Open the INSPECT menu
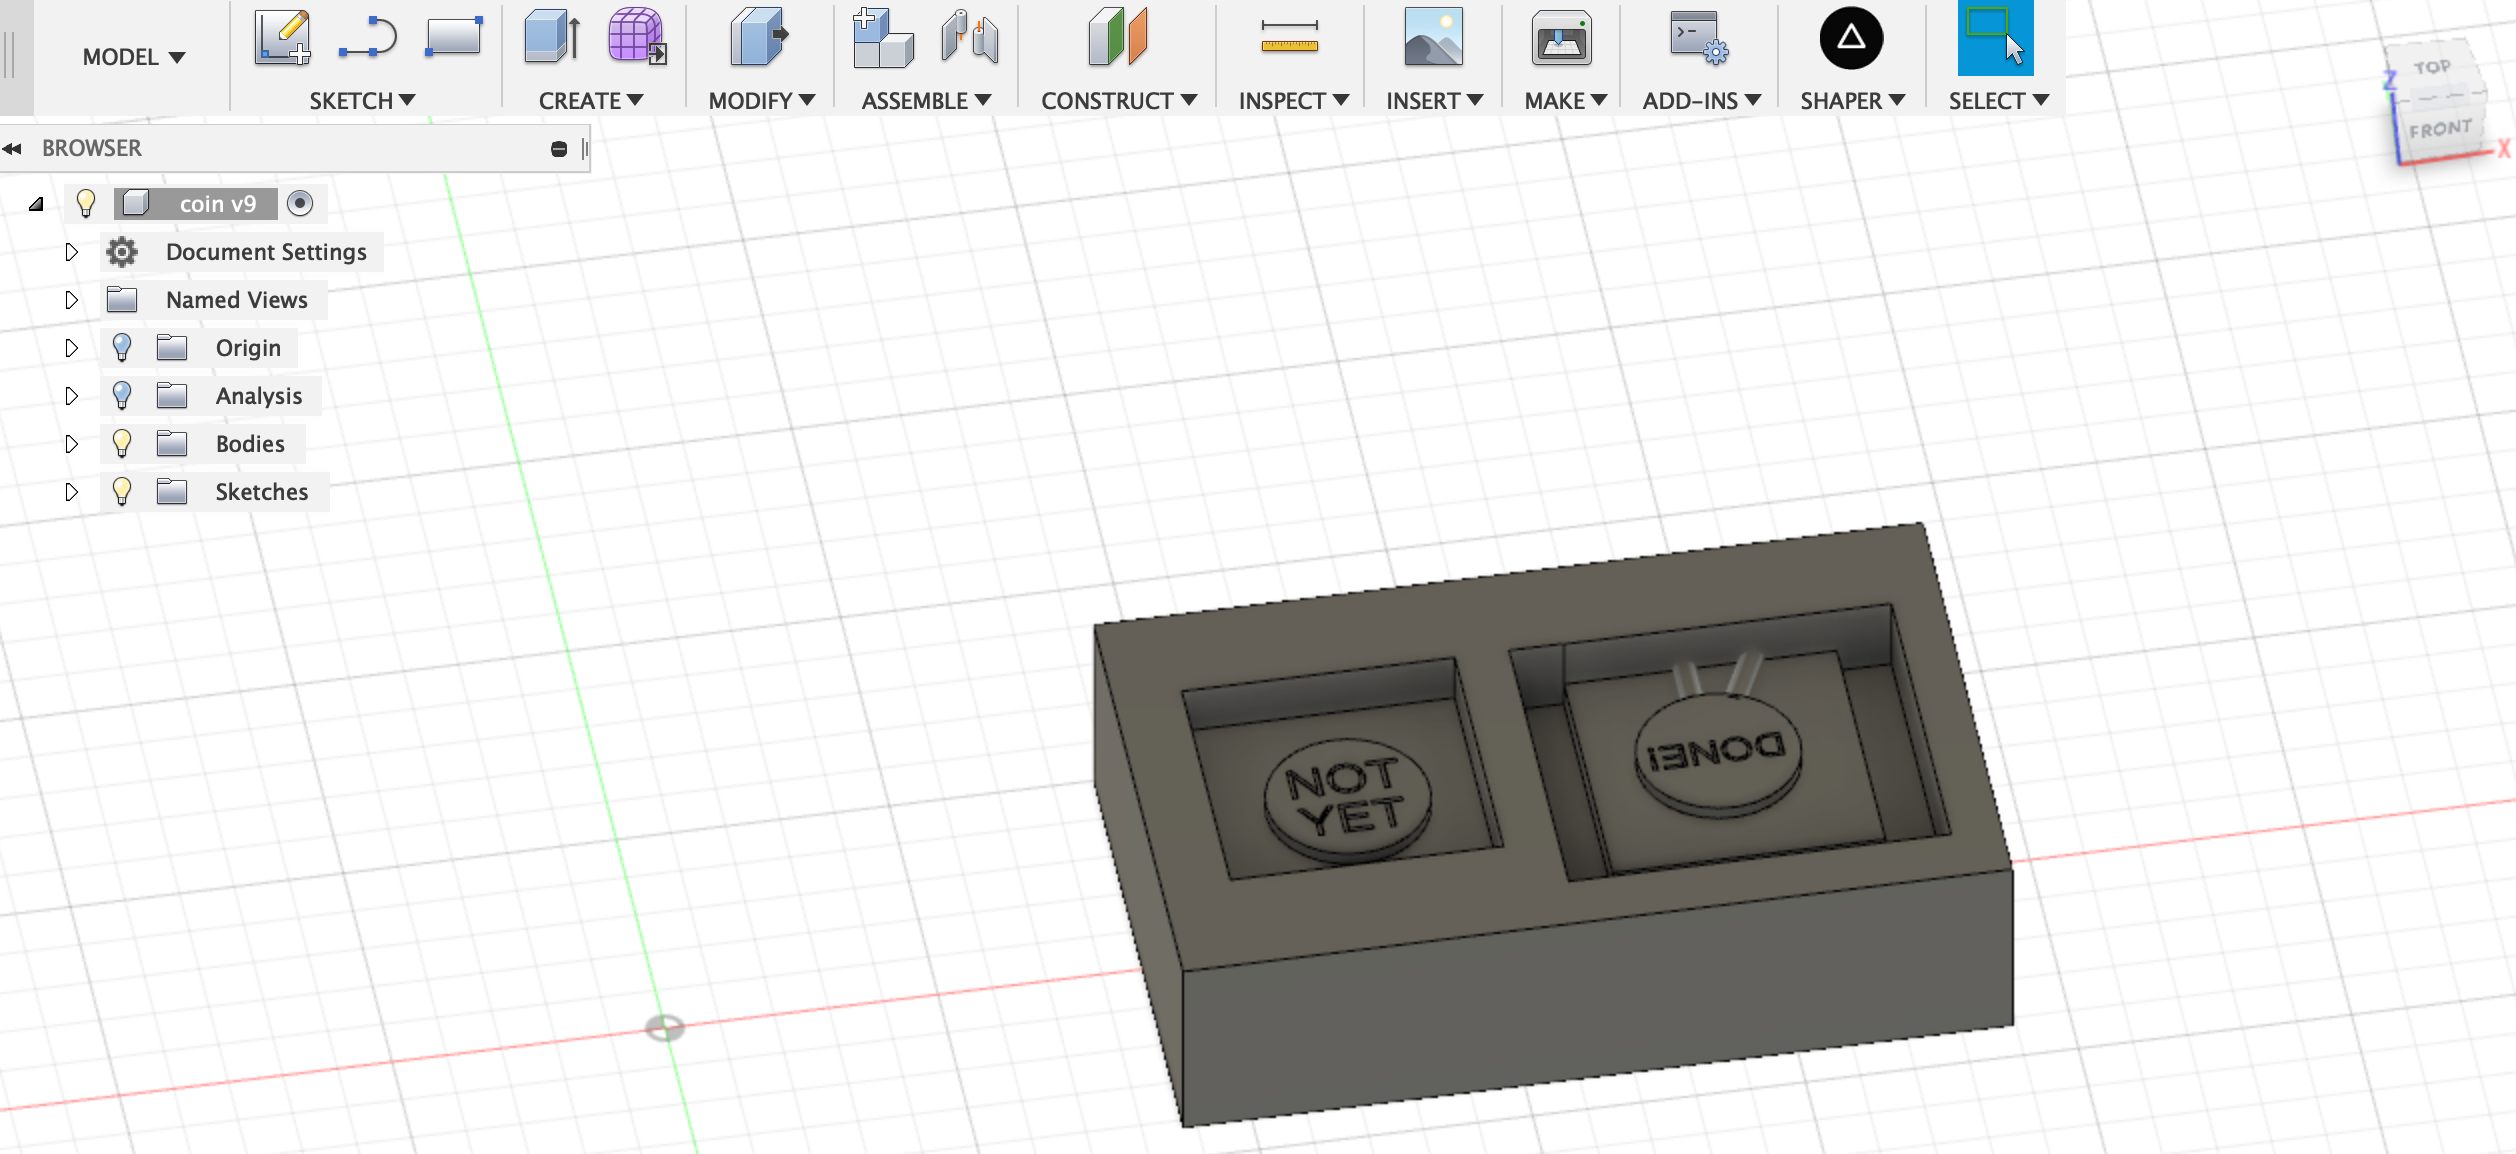The image size is (2516, 1154). pyautogui.click(x=1293, y=101)
